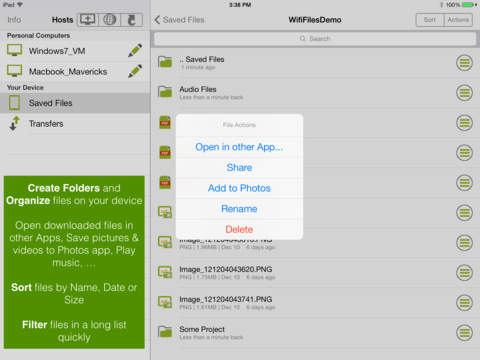Choose Add to Photos
The image size is (480, 360).
(x=239, y=188)
